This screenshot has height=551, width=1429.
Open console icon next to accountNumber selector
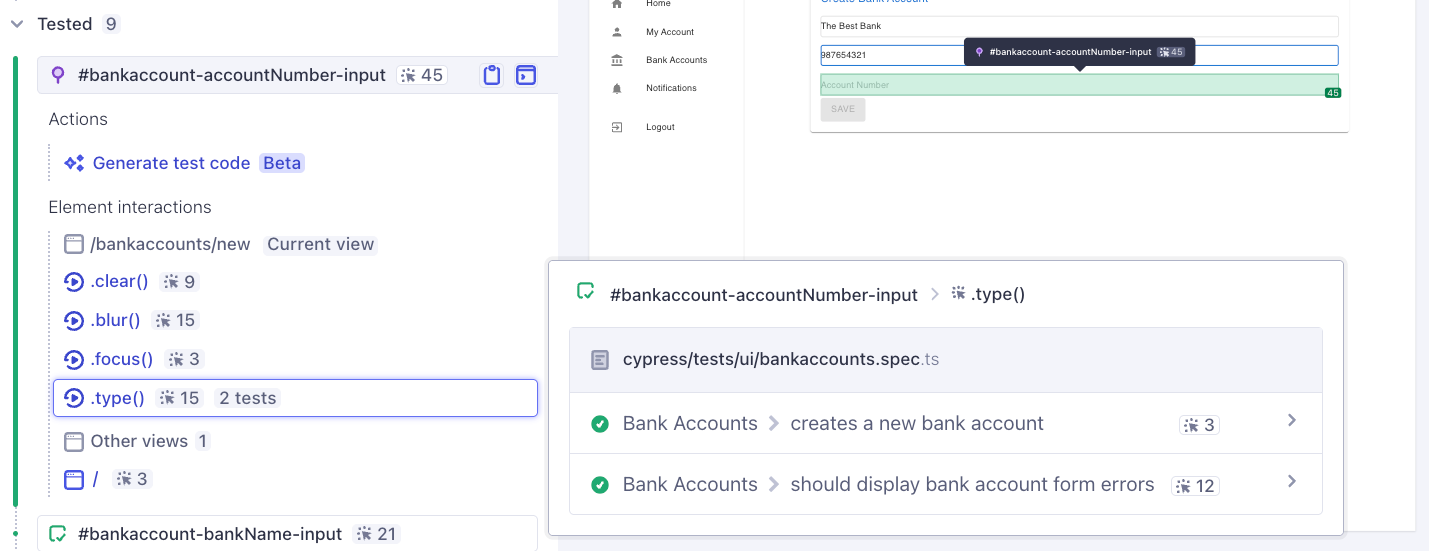click(x=526, y=75)
